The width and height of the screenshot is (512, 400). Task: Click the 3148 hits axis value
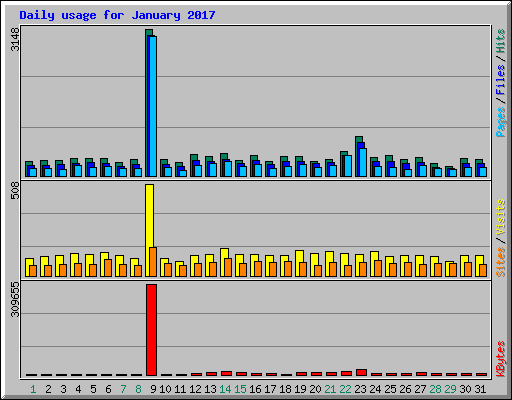[15, 39]
